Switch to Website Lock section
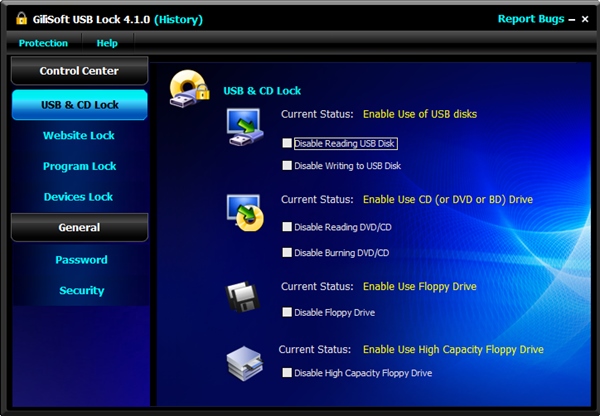This screenshot has height=416, width=600. pyautogui.click(x=79, y=135)
